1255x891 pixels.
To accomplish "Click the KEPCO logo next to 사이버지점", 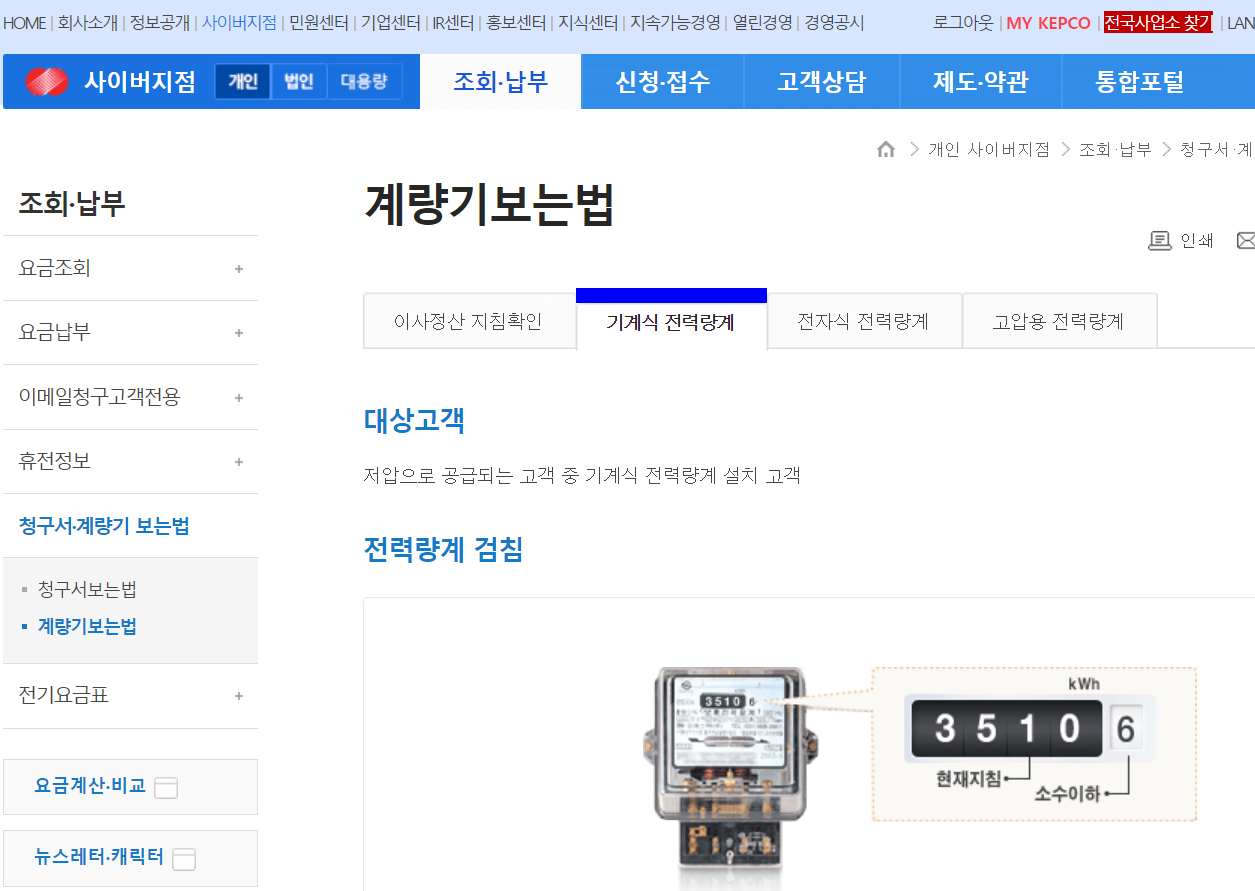I will click(x=45, y=80).
